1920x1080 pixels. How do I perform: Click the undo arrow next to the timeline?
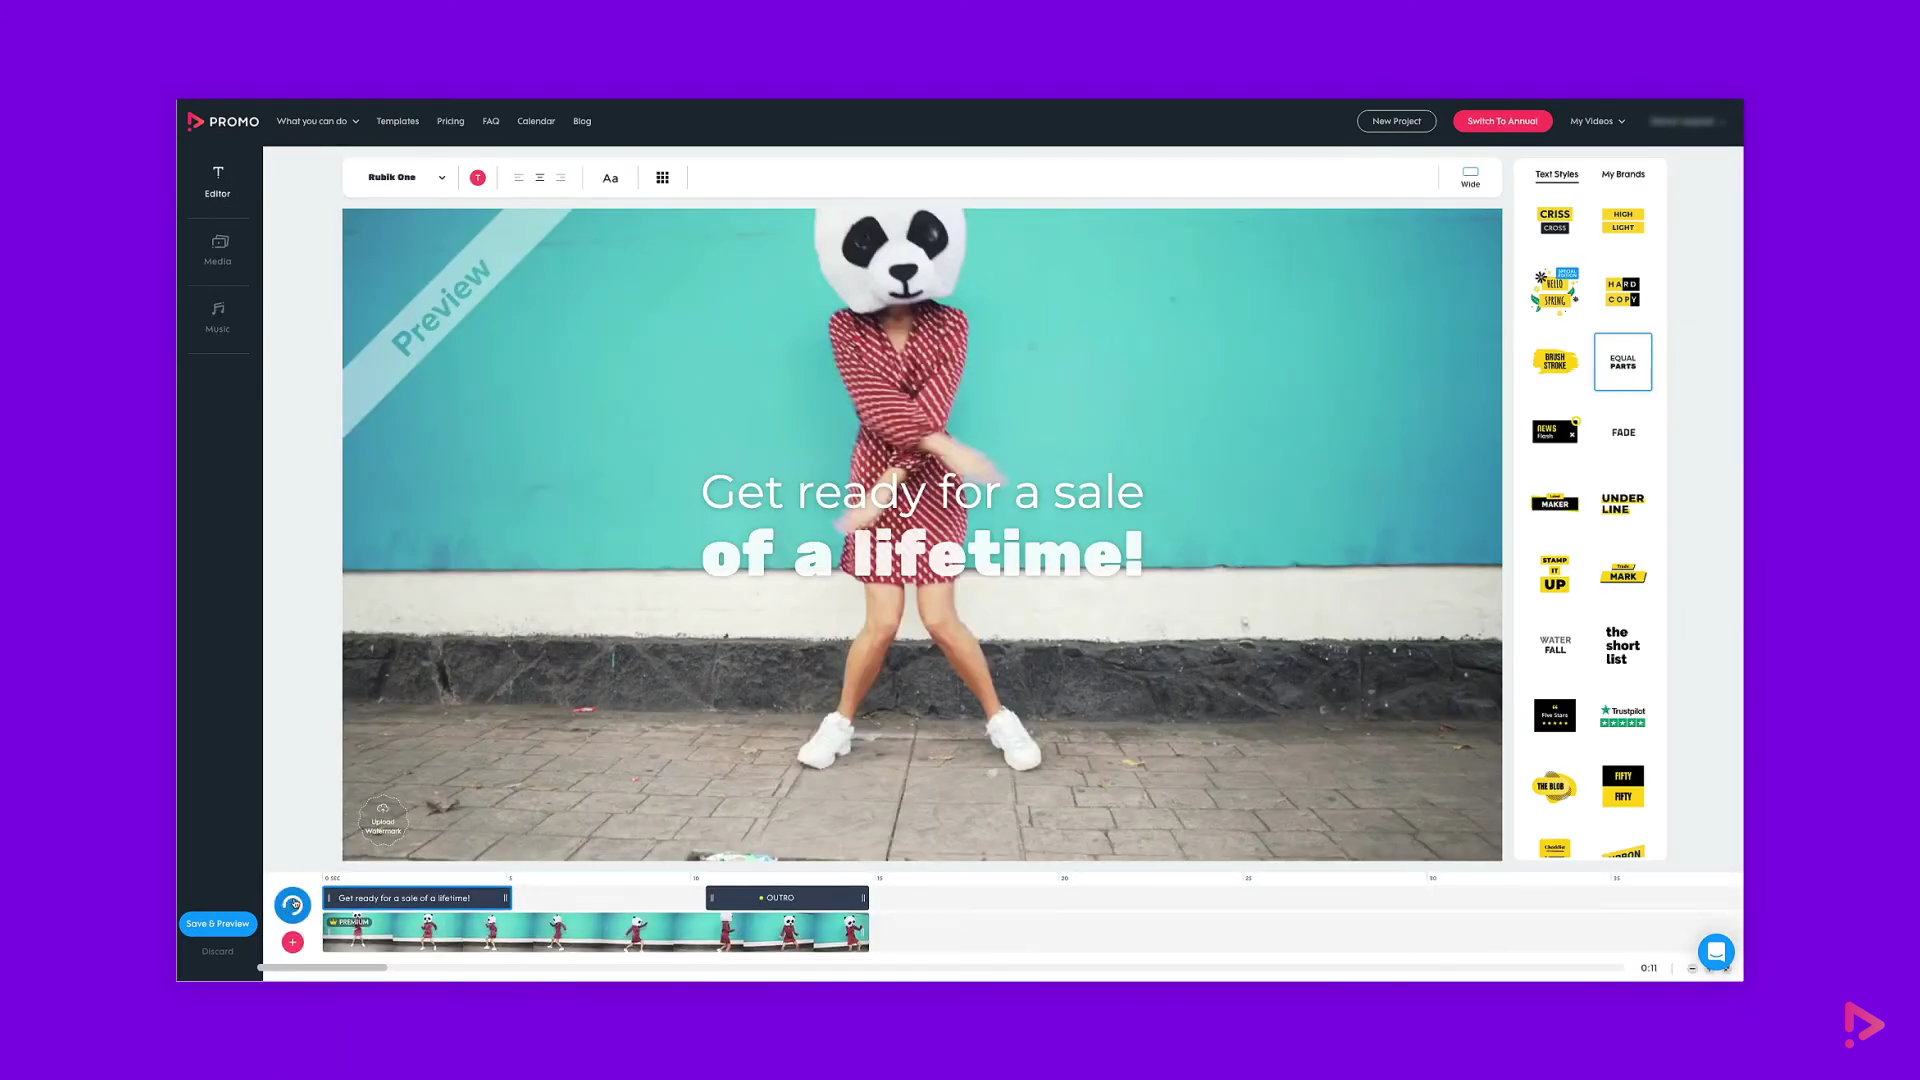[292, 904]
